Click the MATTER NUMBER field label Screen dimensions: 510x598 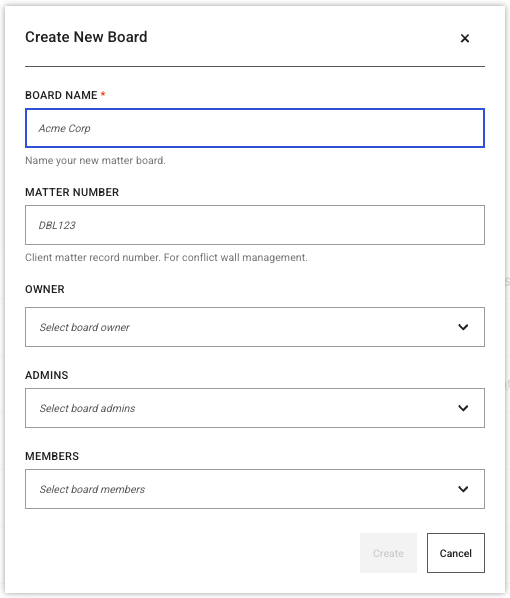coord(72,192)
